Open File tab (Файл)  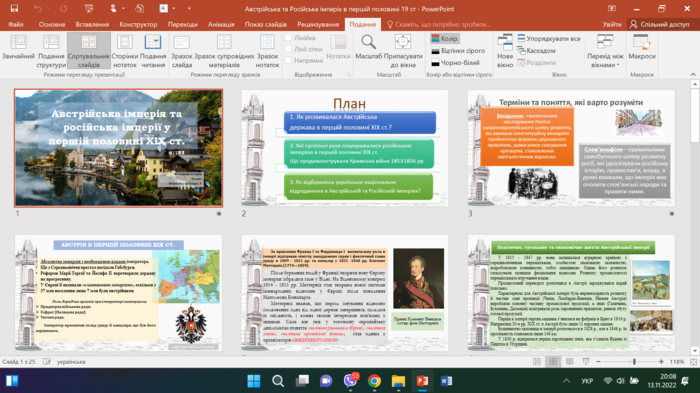[16, 24]
